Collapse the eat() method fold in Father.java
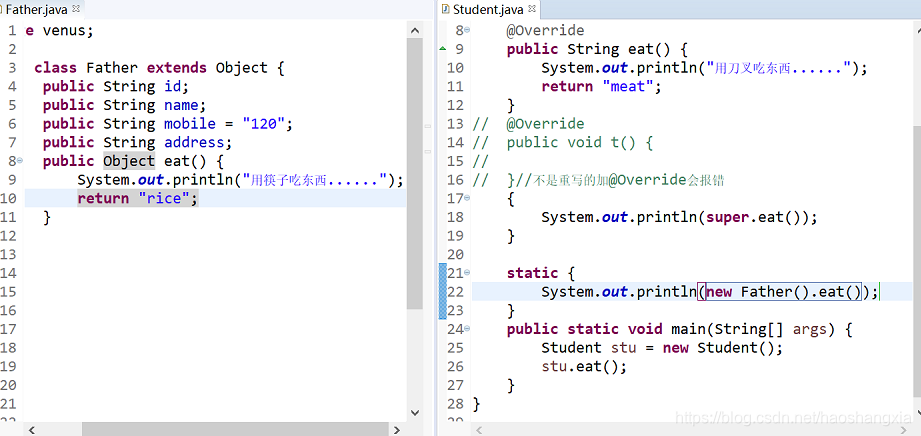Viewport: 921px width, 436px height. (20, 160)
